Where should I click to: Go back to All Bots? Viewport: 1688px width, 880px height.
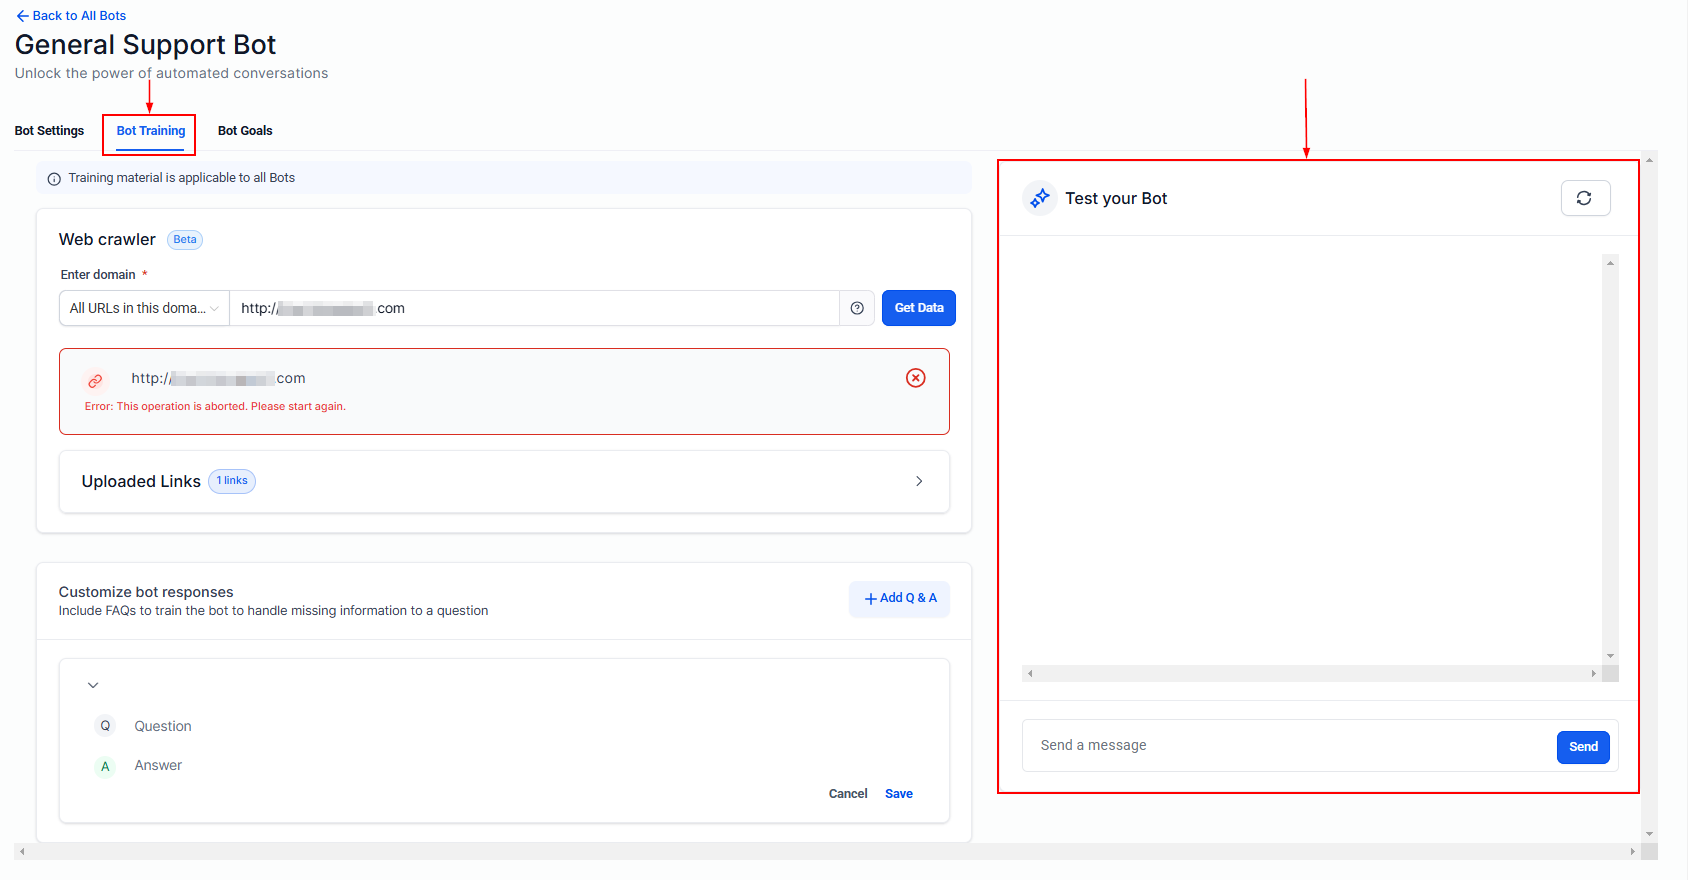click(71, 16)
